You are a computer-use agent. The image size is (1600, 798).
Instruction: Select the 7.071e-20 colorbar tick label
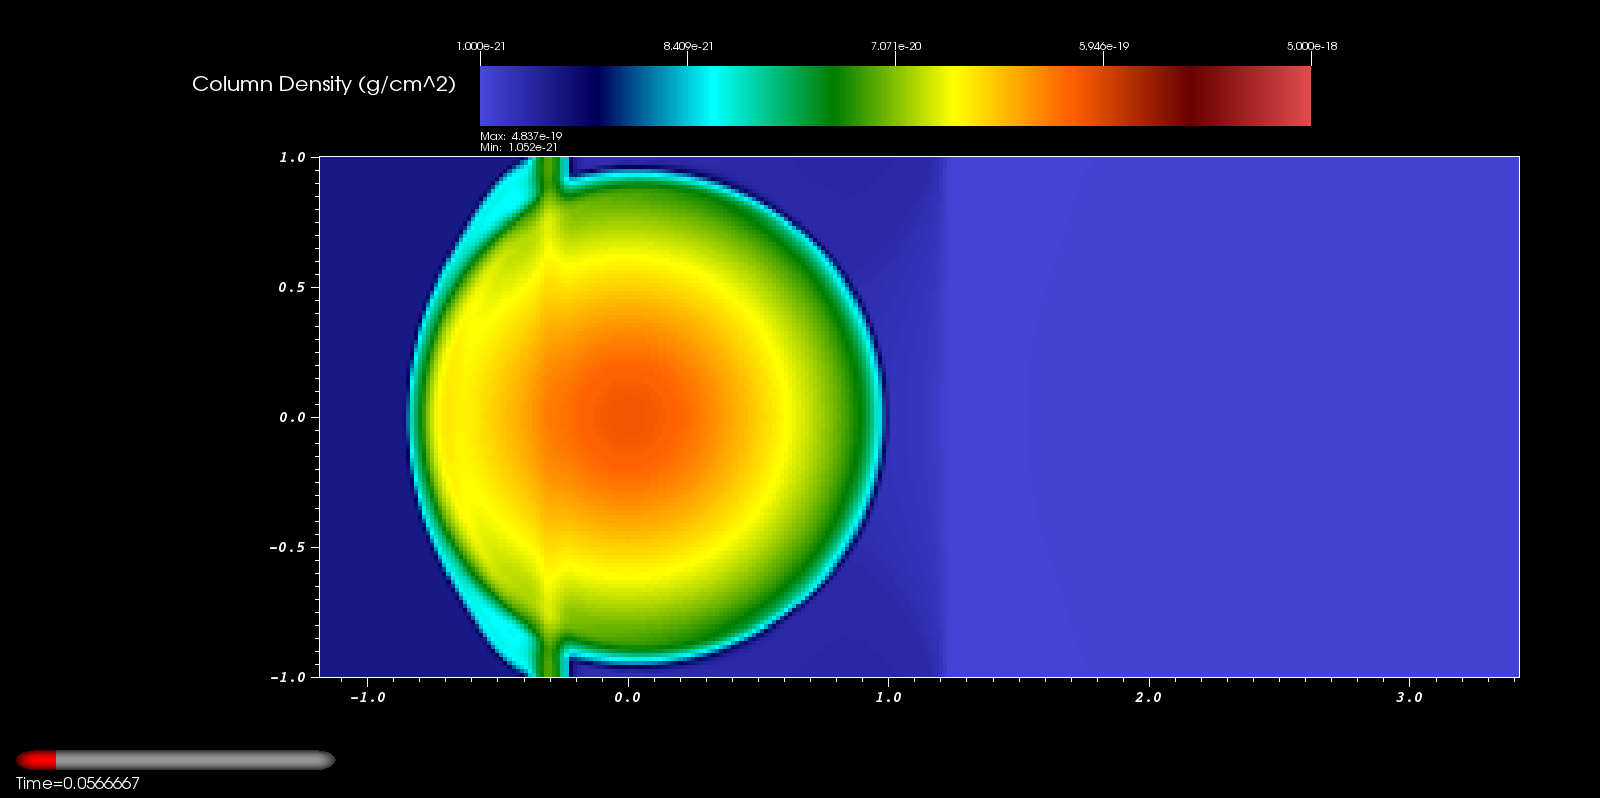click(895, 46)
